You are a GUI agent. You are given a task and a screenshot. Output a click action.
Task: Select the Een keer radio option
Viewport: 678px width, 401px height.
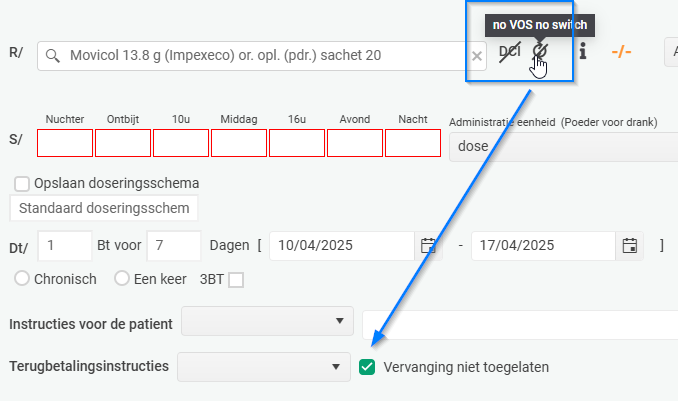pyautogui.click(x=122, y=278)
